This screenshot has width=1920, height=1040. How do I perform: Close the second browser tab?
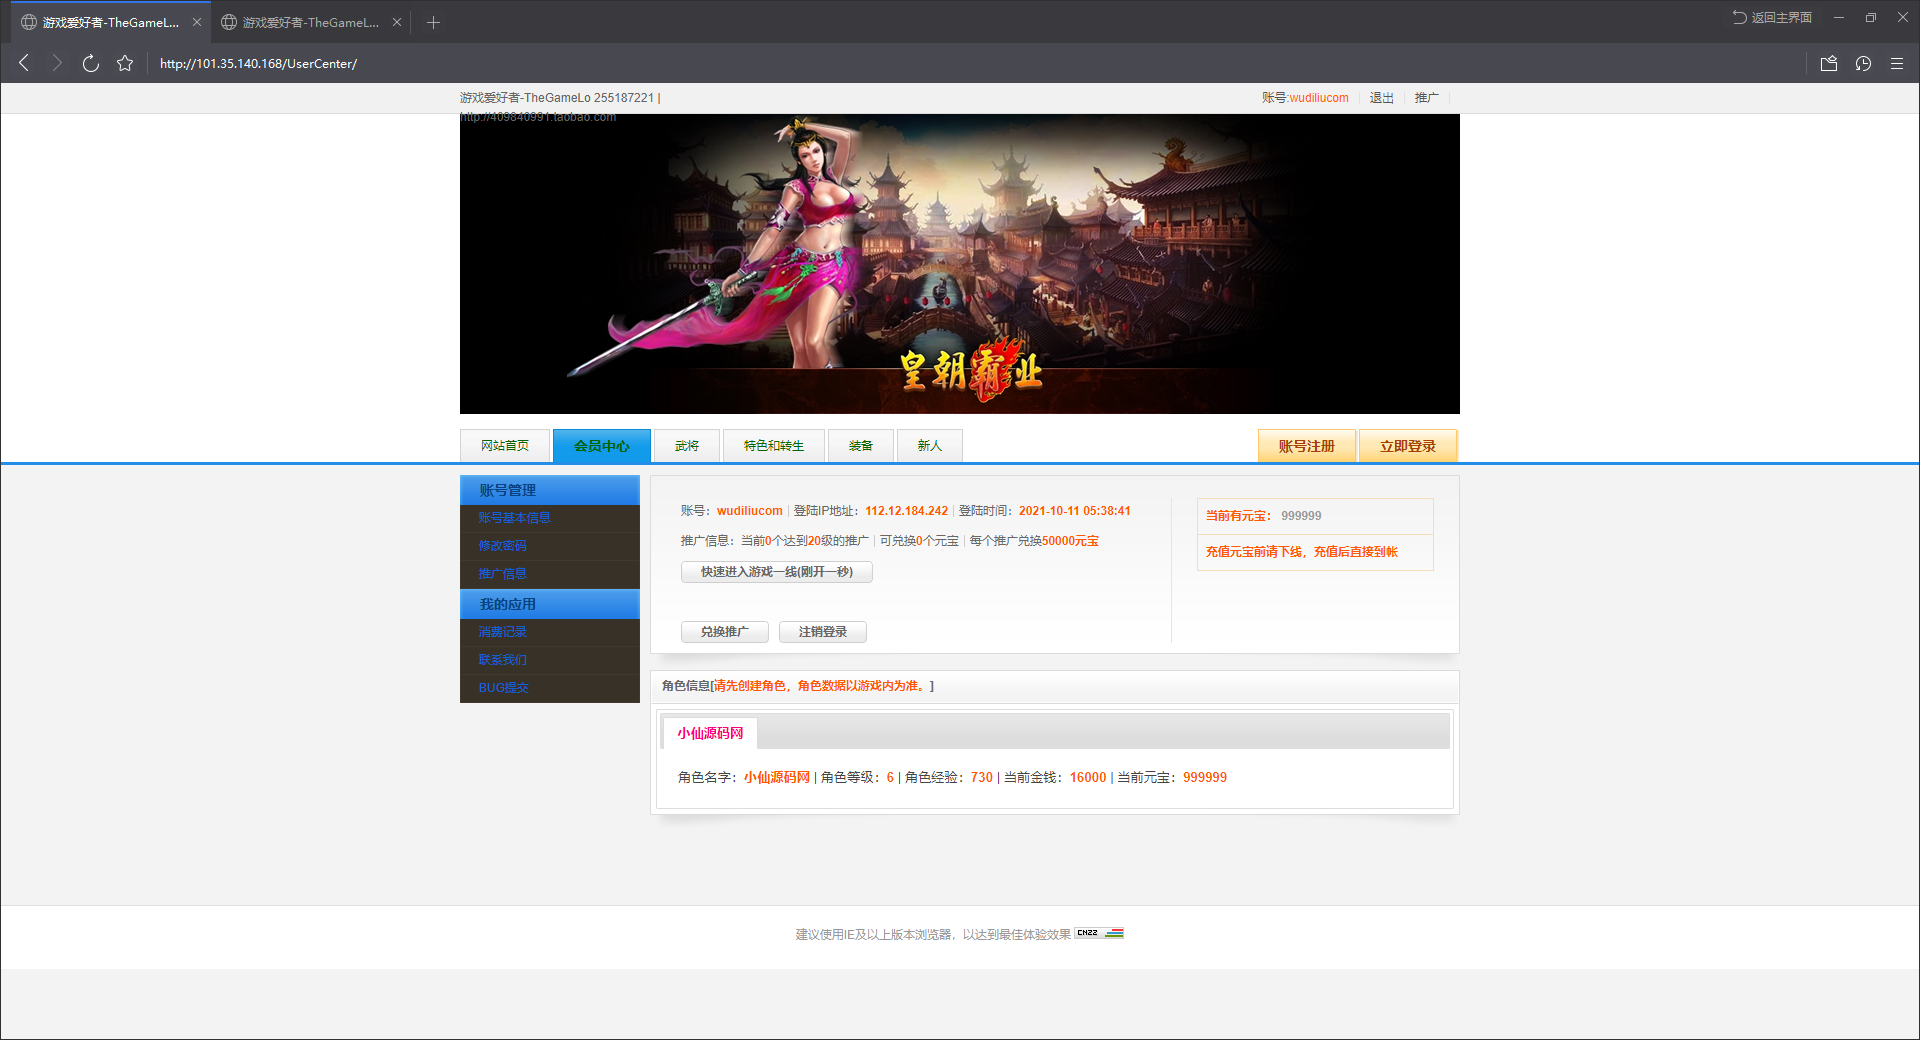point(397,22)
